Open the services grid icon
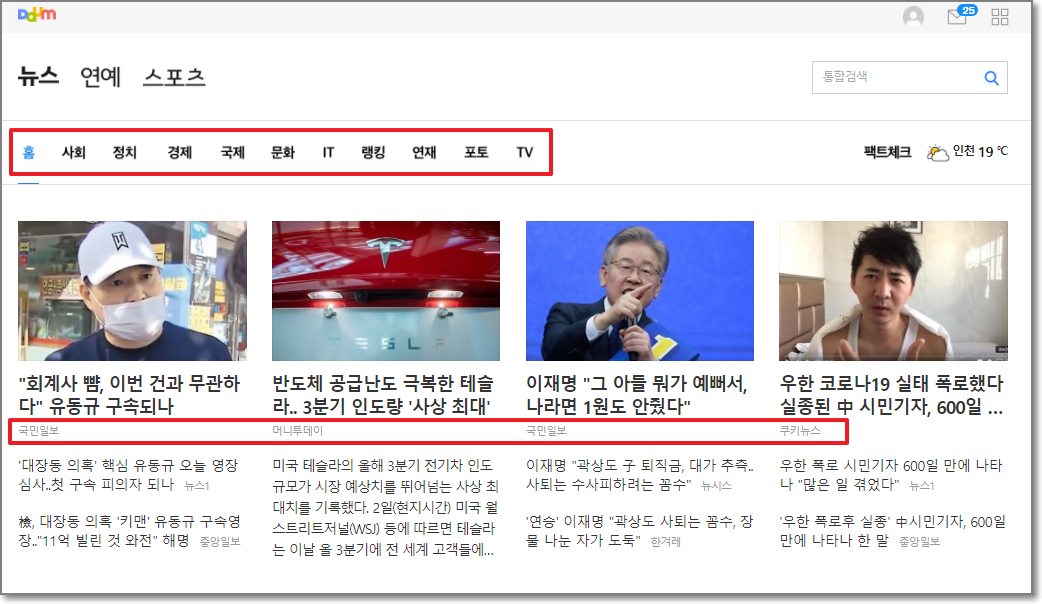 point(999,17)
